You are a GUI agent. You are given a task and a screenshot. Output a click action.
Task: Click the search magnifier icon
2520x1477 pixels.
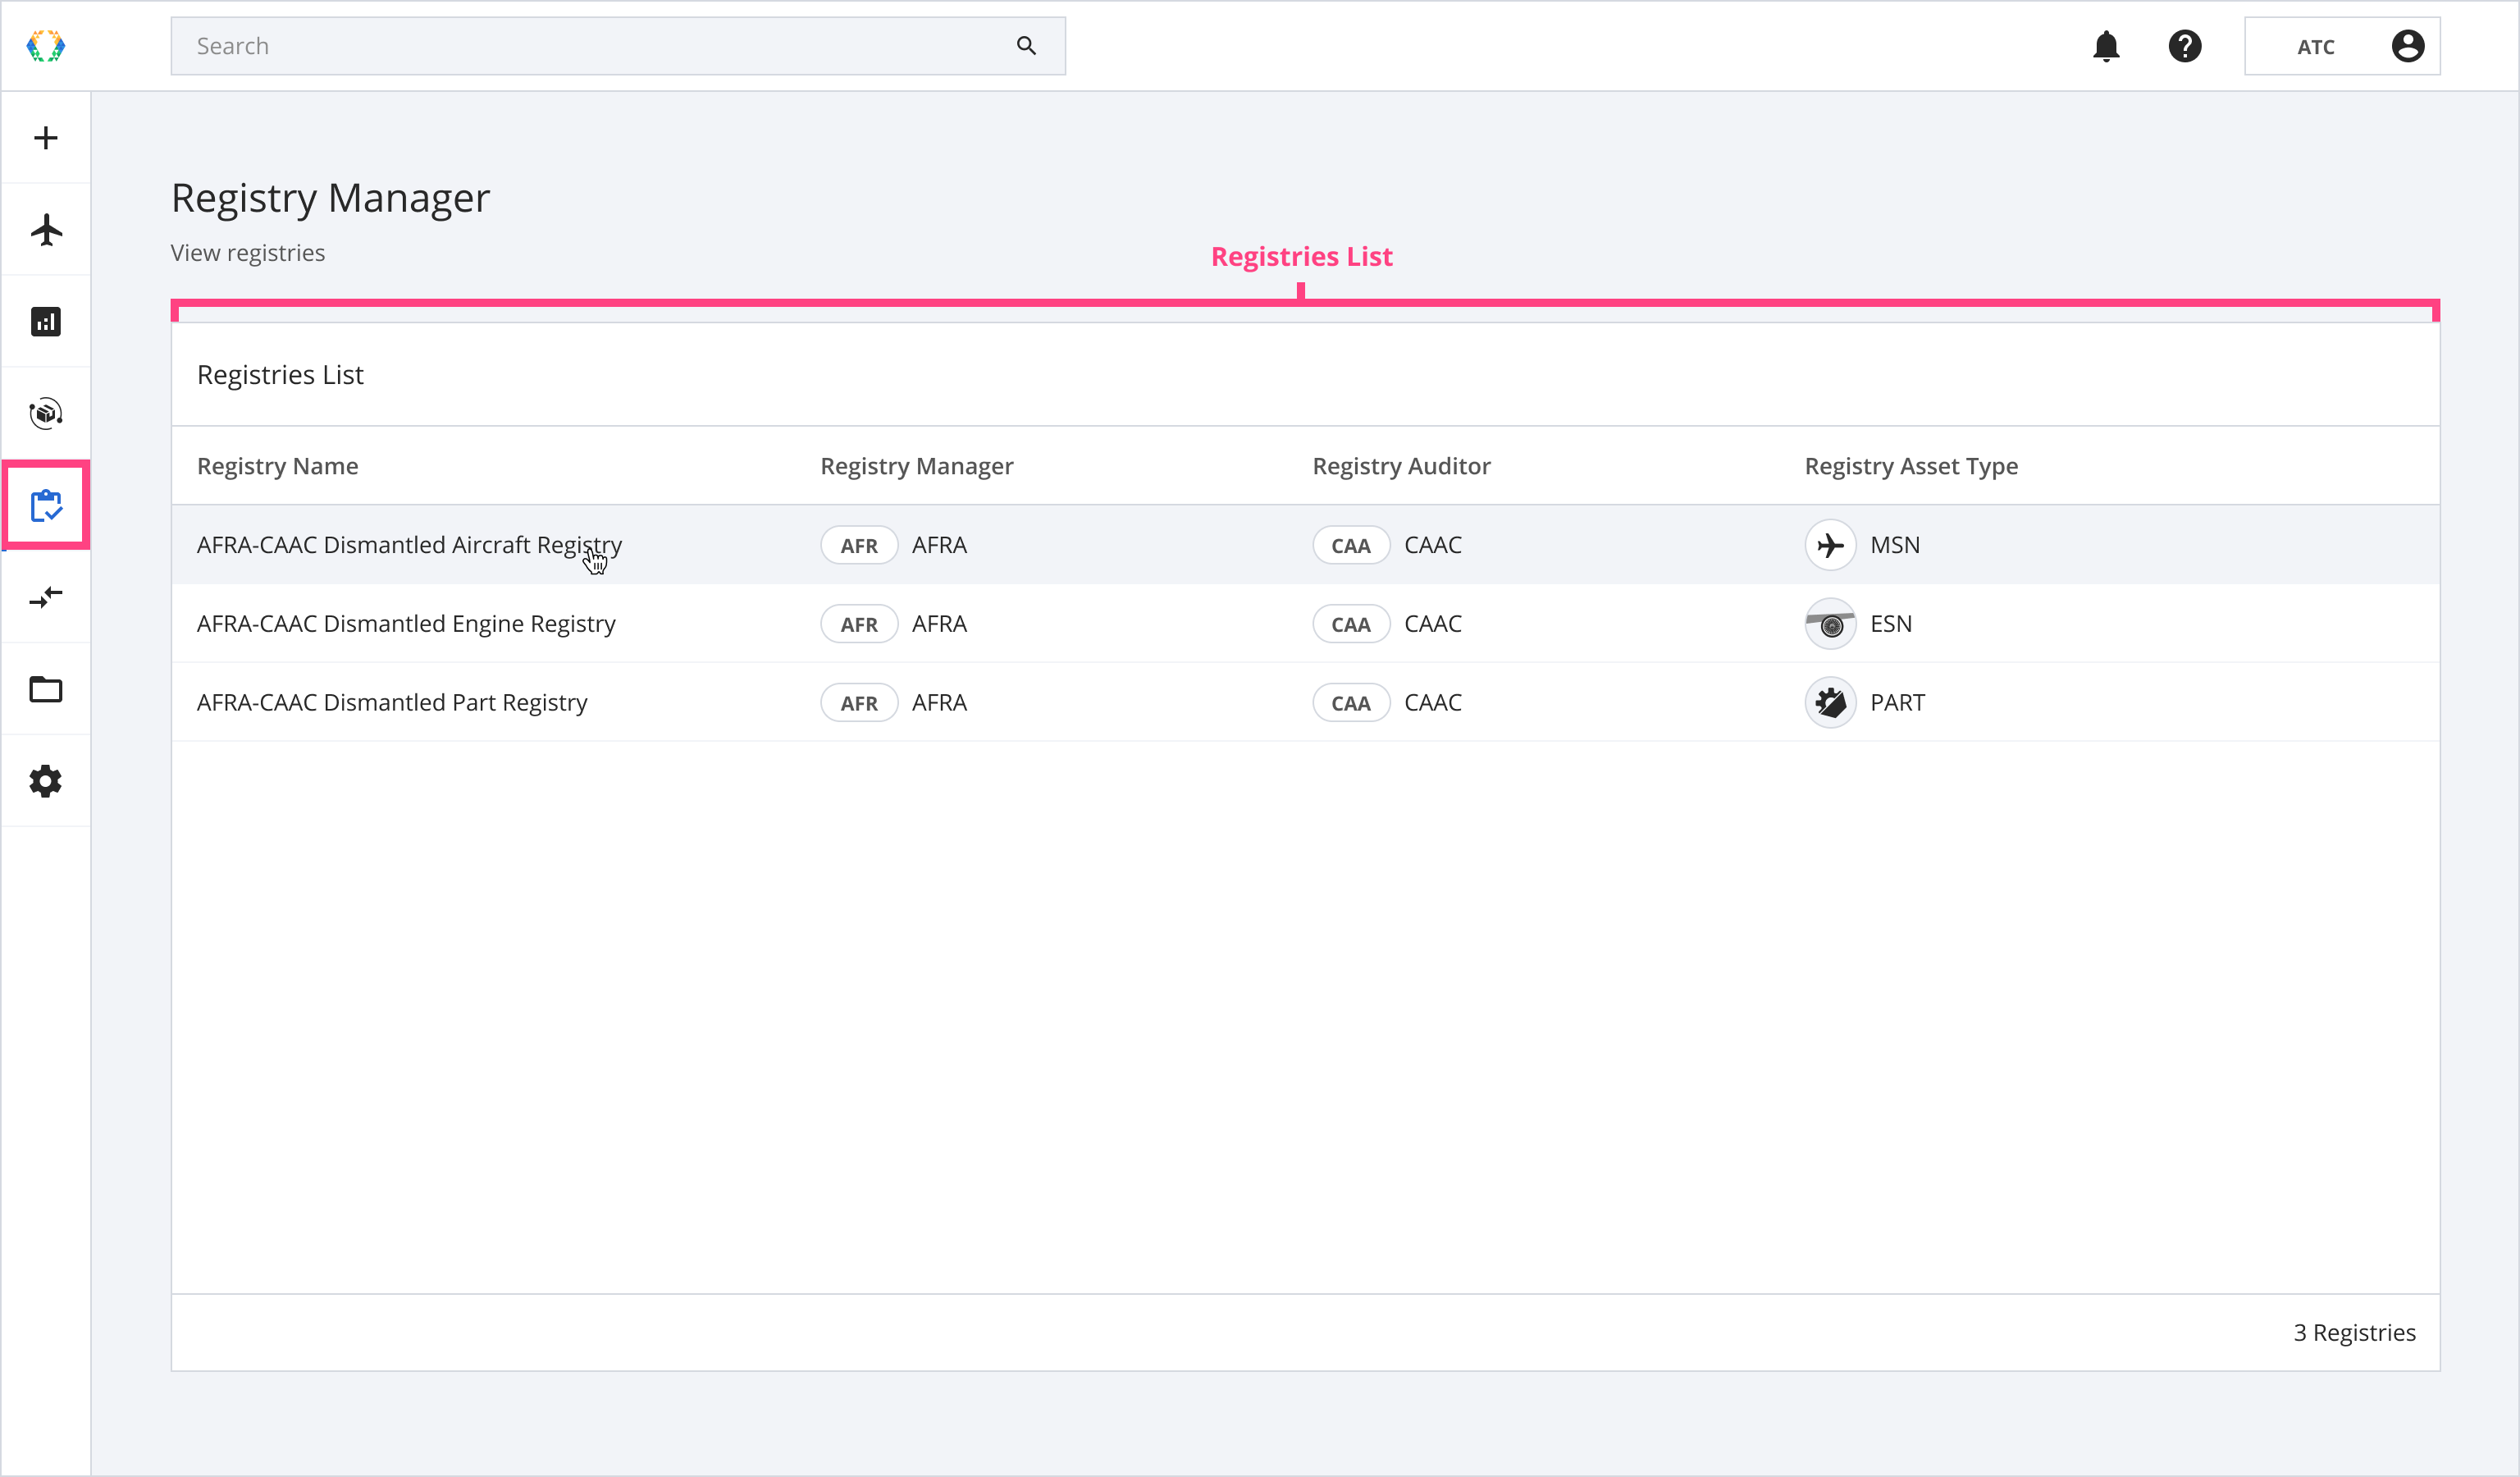click(x=1026, y=46)
